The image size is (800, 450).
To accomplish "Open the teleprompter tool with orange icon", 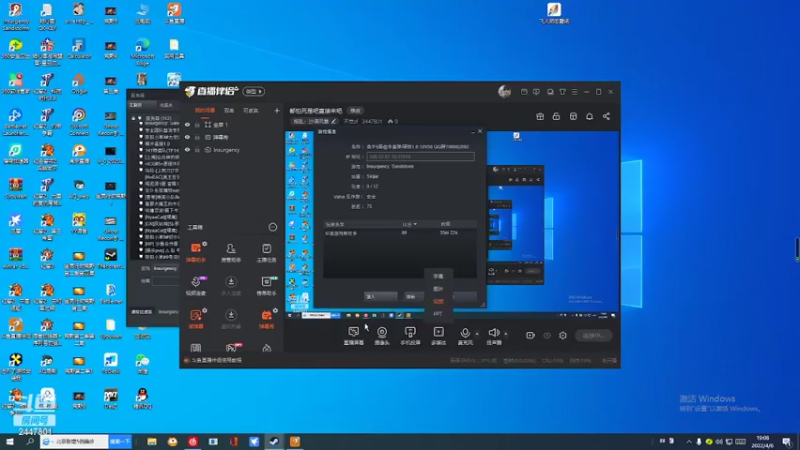I will pyautogui.click(x=195, y=319).
